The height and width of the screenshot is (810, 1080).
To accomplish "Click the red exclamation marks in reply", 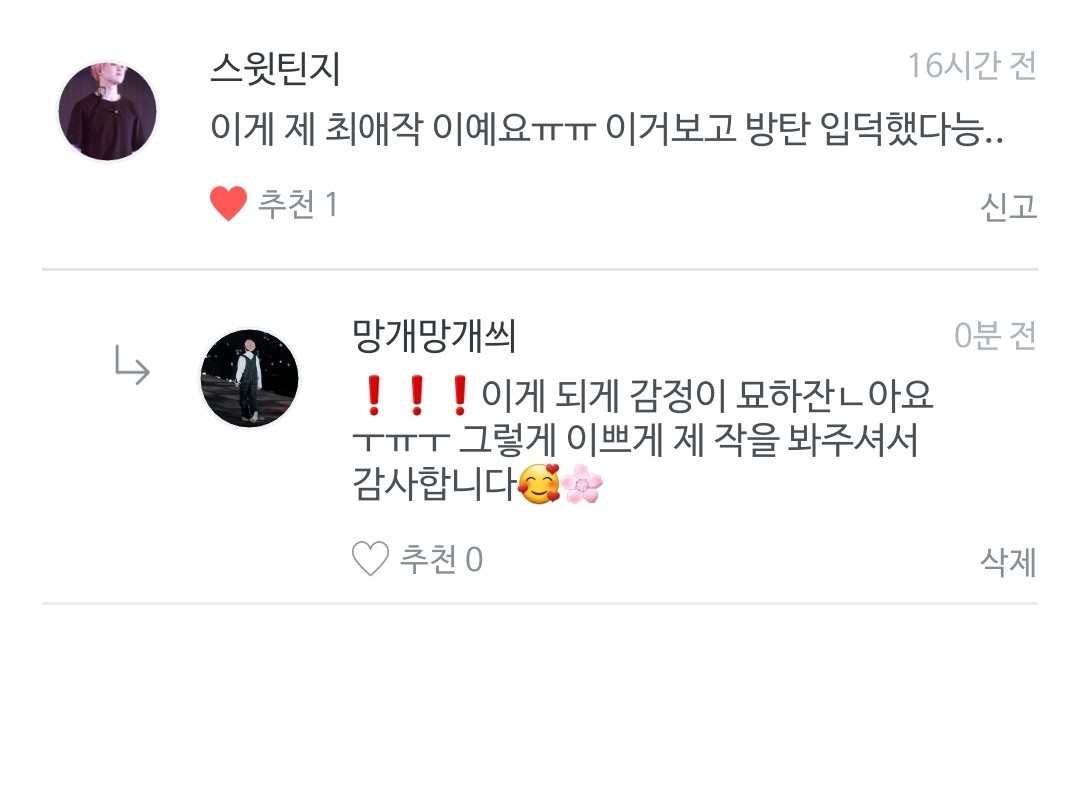I will pos(417,395).
